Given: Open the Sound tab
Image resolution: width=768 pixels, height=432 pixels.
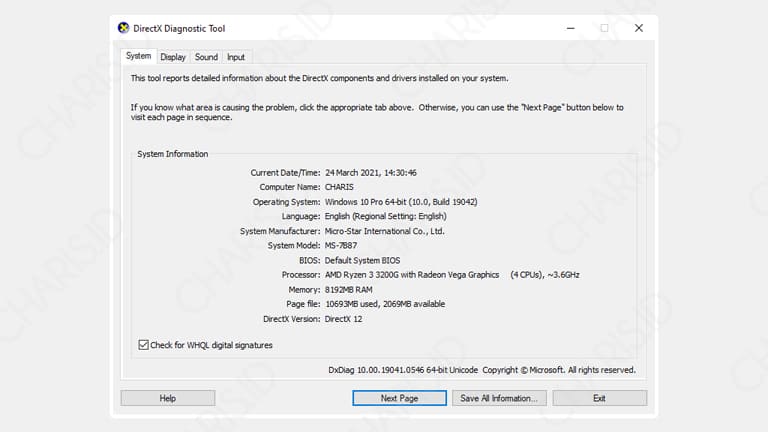Looking at the screenshot, I should pos(206,57).
